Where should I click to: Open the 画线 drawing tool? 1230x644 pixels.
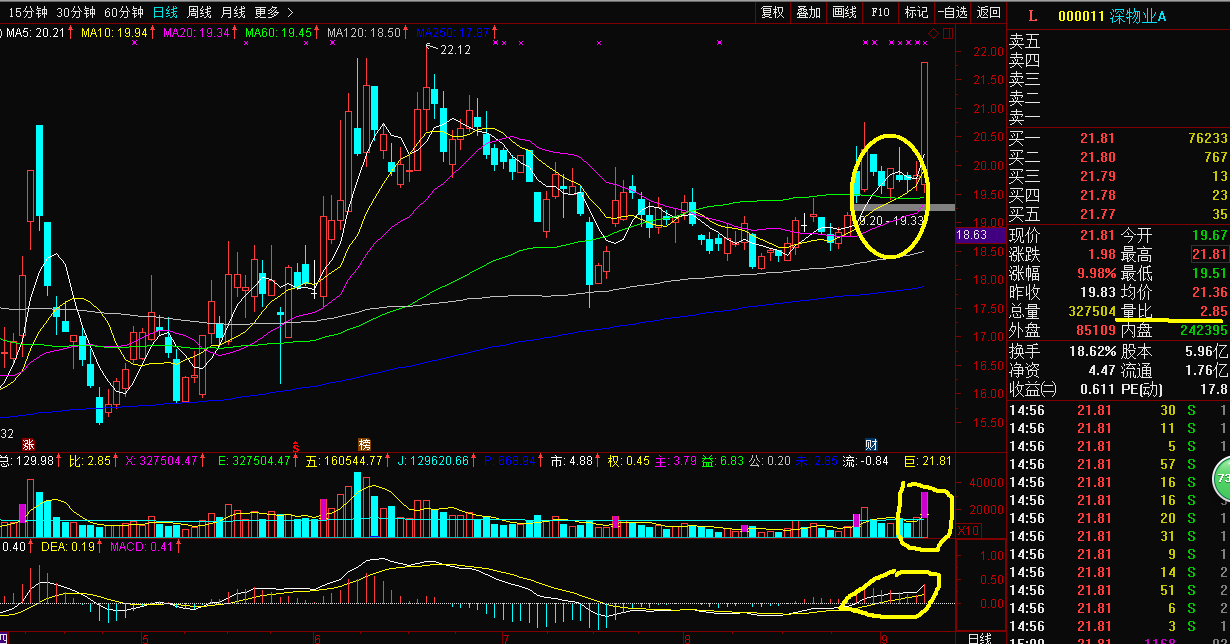(x=845, y=12)
